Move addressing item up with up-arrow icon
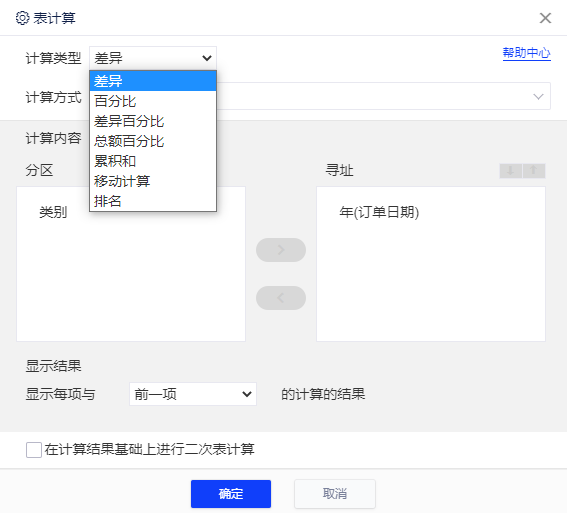Viewport: 567px width, 513px height. pyautogui.click(x=534, y=171)
